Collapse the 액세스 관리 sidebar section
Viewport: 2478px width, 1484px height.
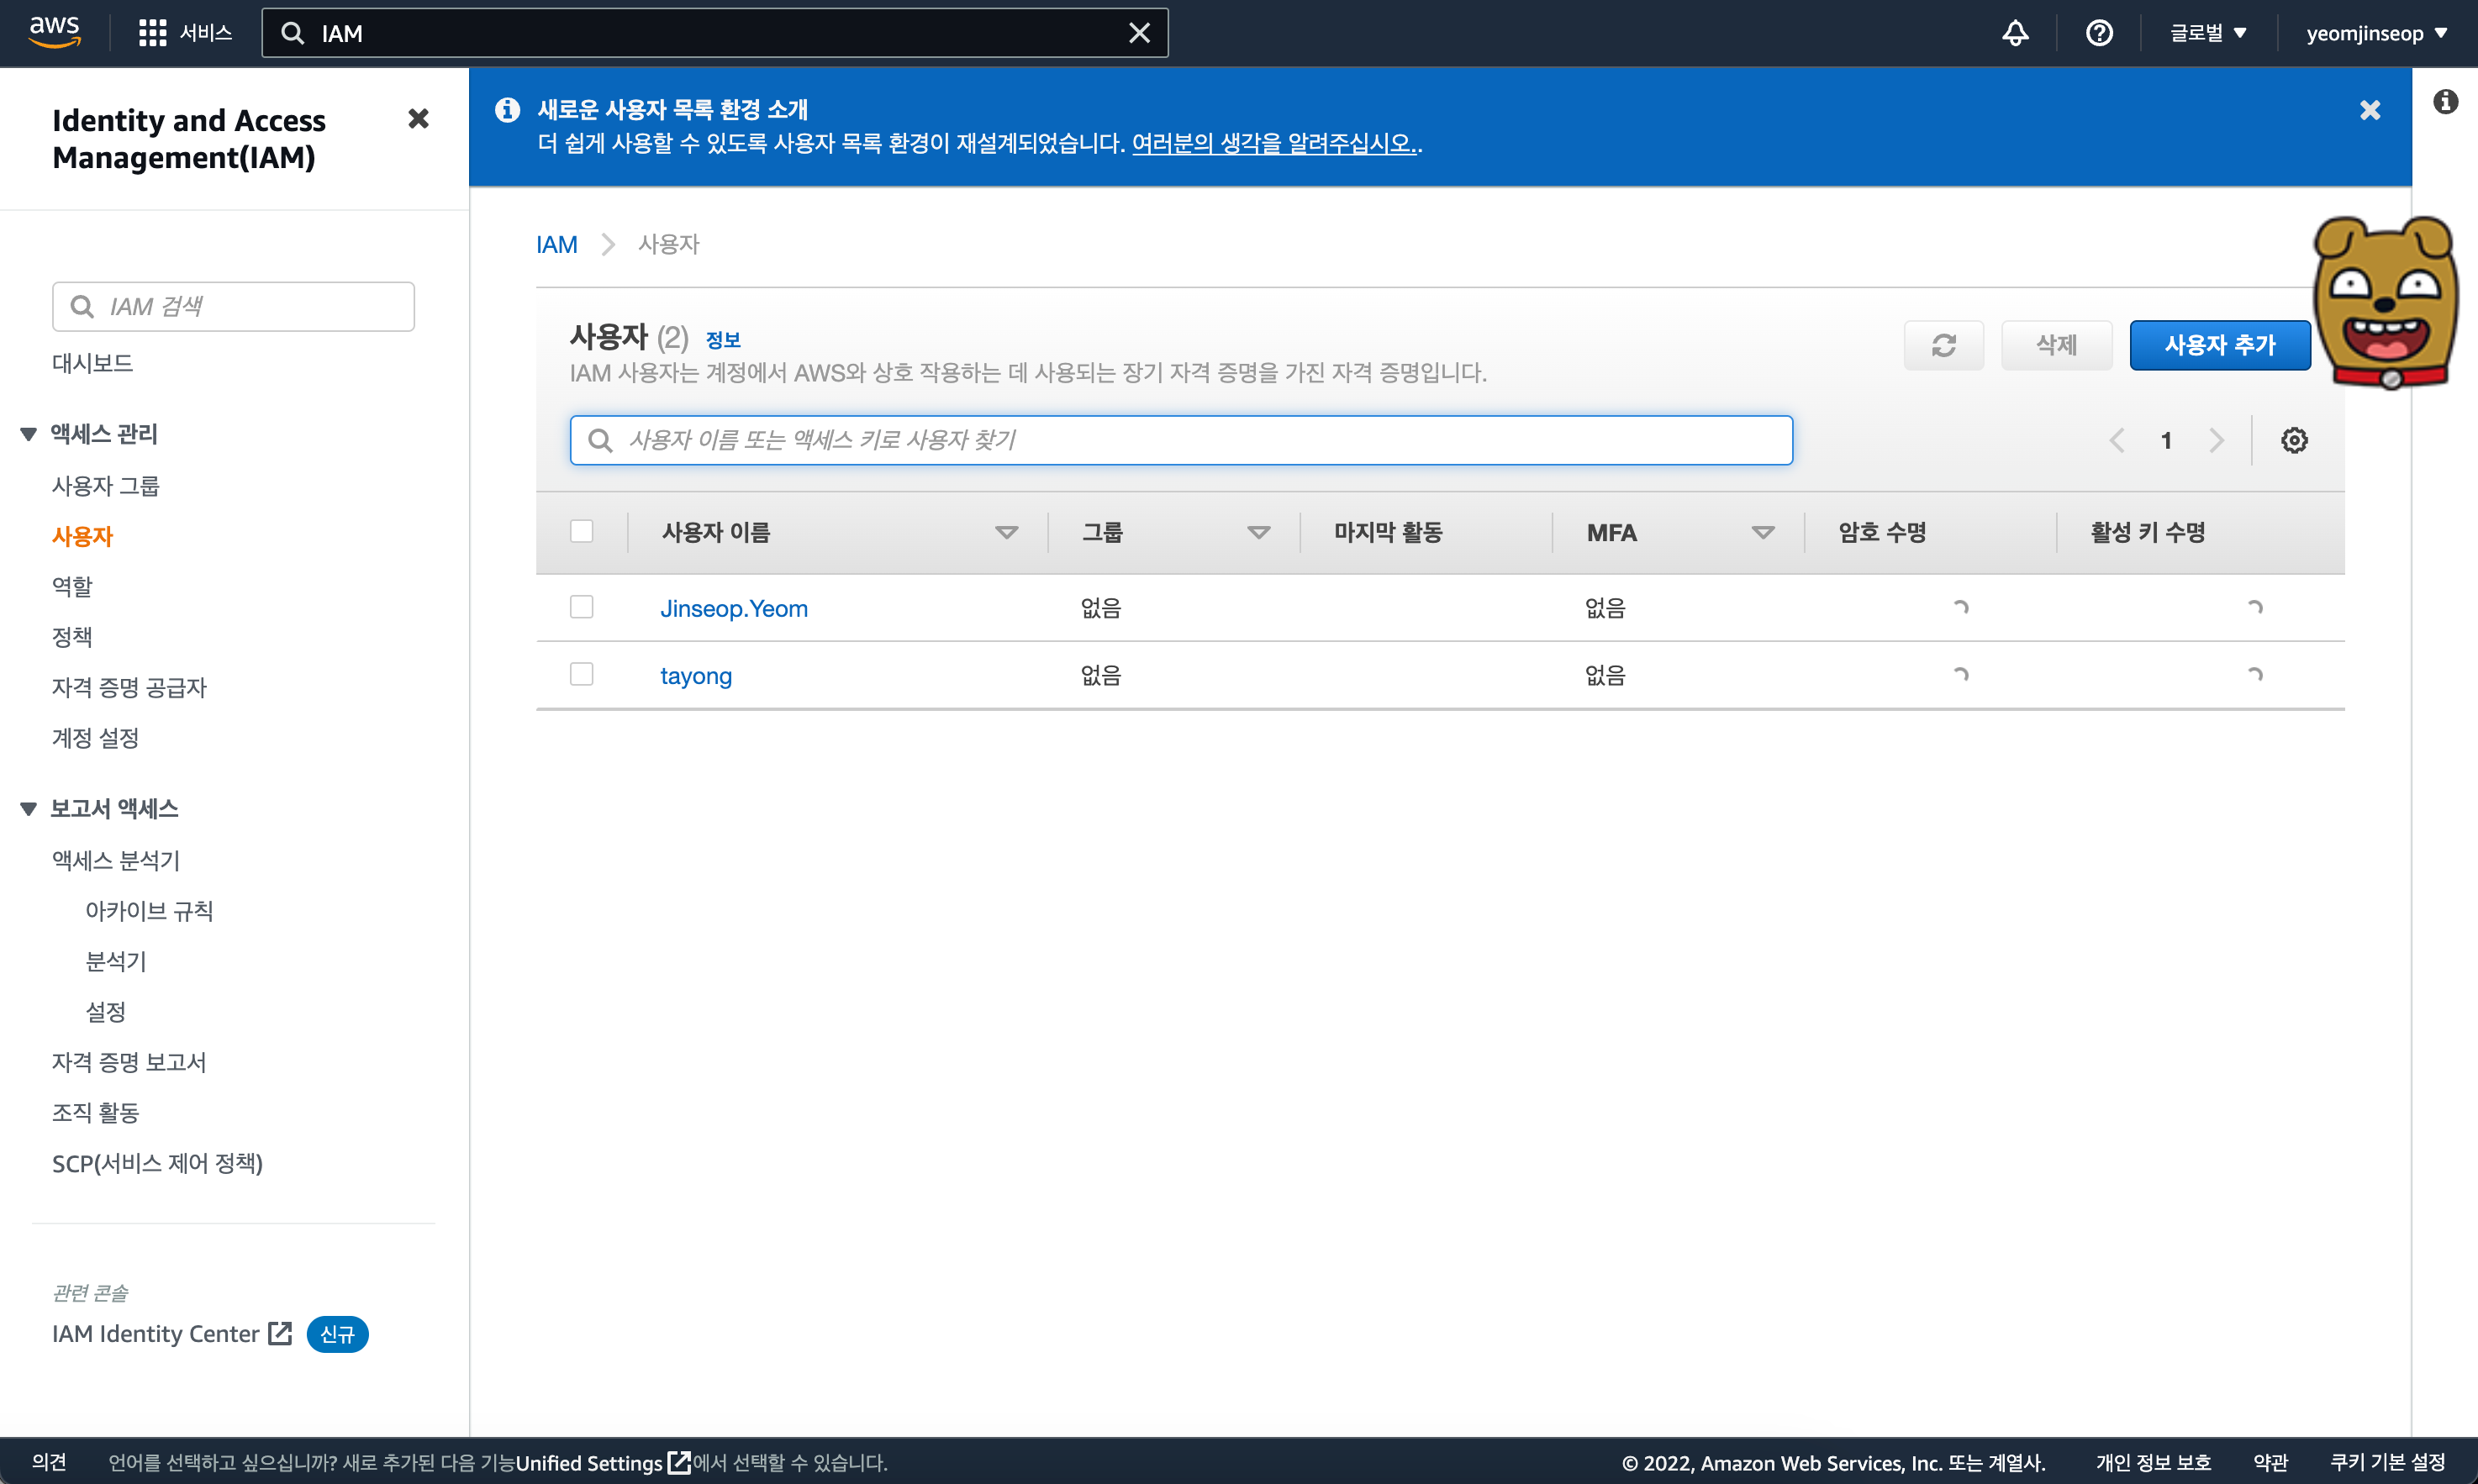tap(28, 434)
